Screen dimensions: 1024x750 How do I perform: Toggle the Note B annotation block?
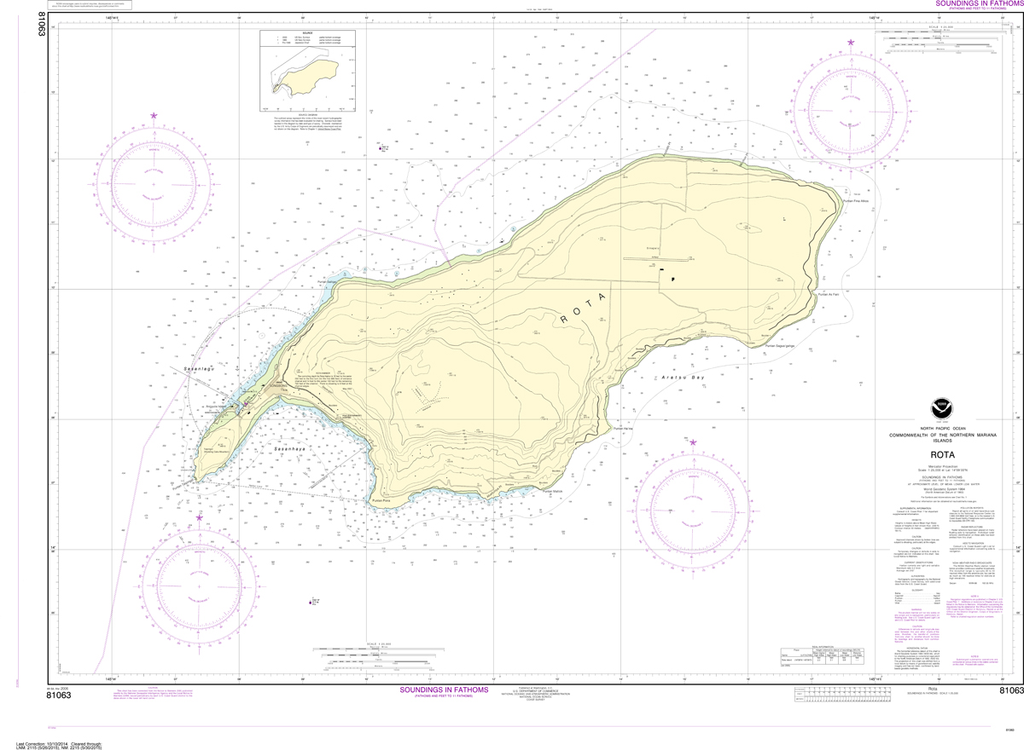click(975, 659)
